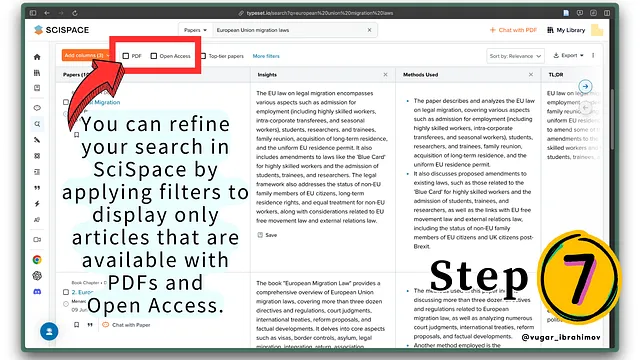Click the quote icon under paper 2
Image resolution: width=640 pixels, height=360 pixels.
pyautogui.click(x=90, y=325)
